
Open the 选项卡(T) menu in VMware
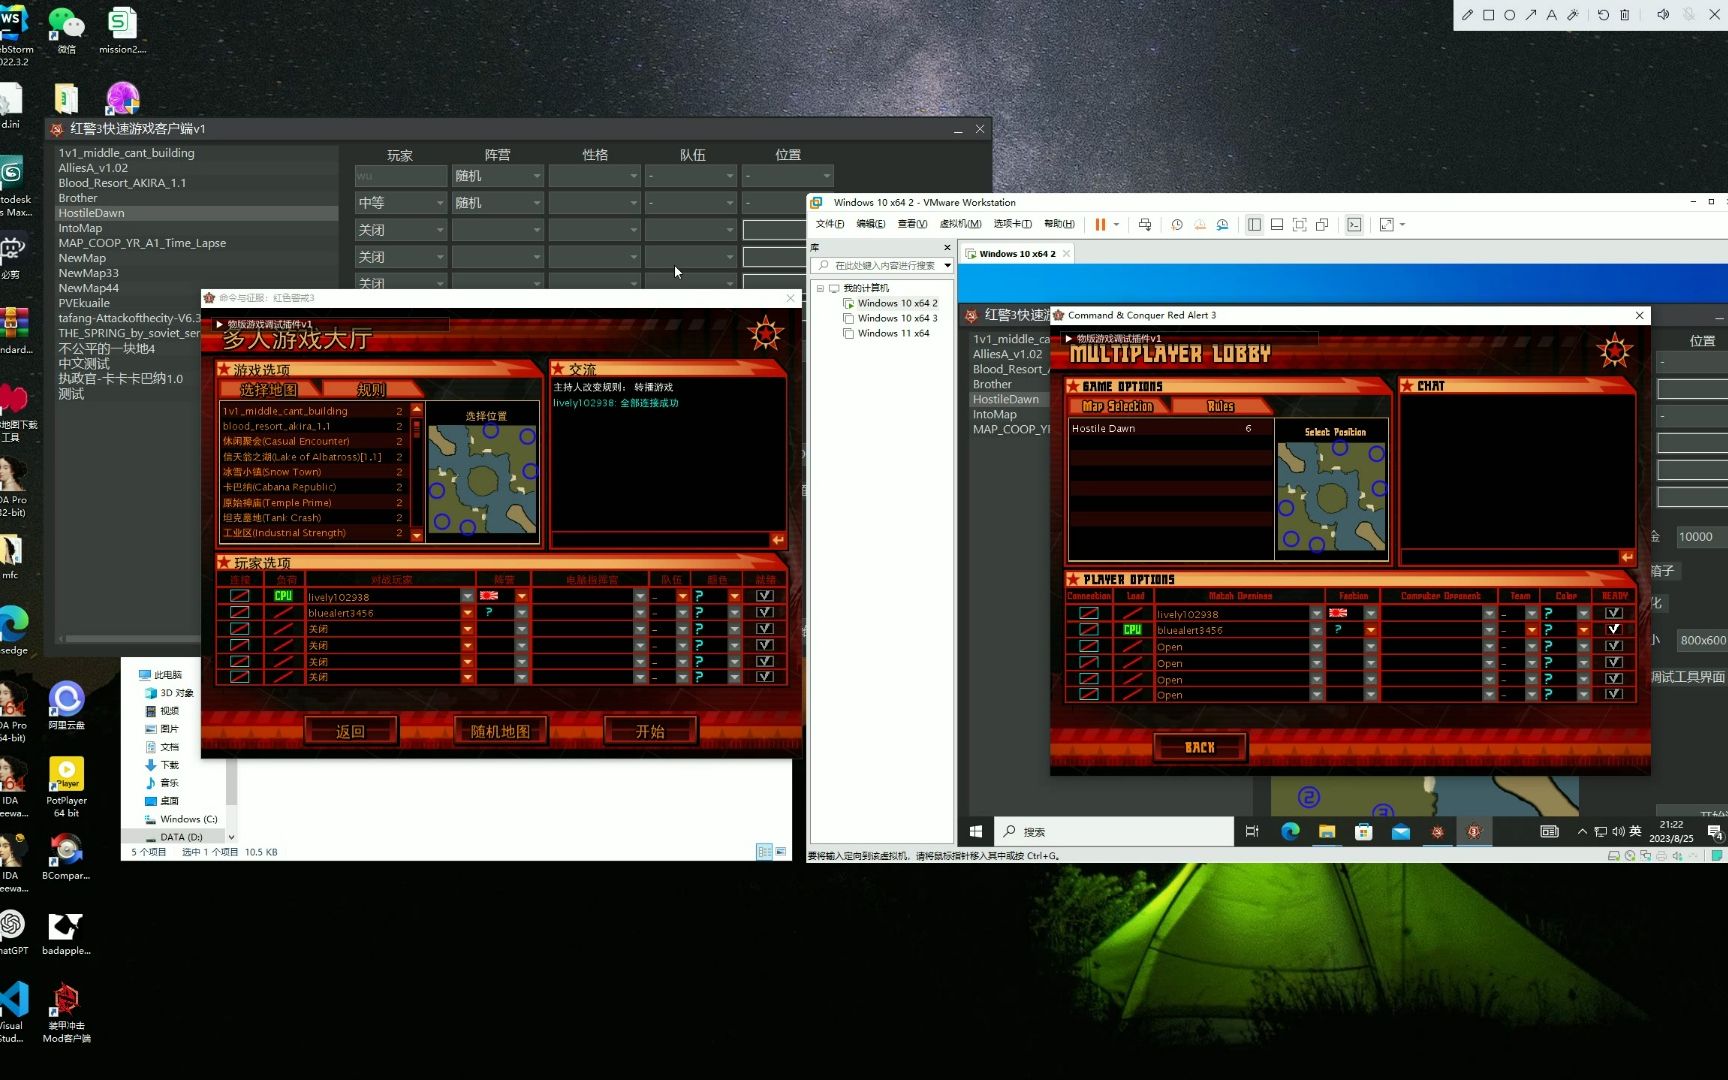pos(1012,224)
